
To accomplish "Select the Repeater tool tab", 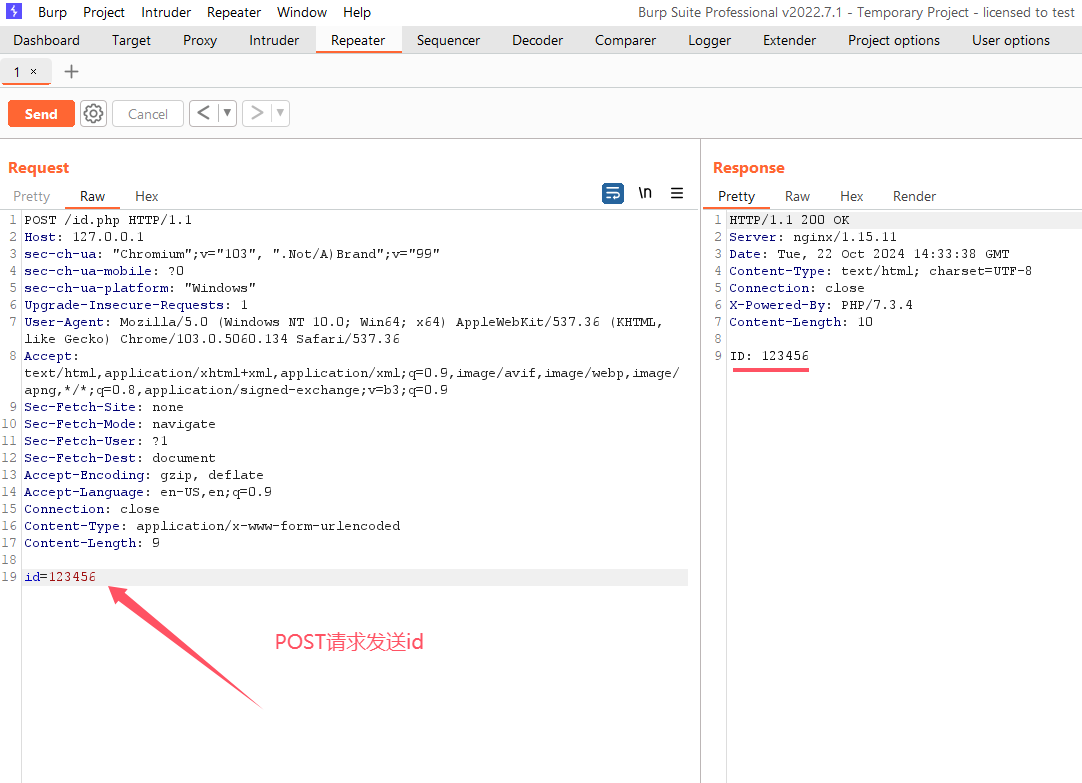I will coord(358,40).
